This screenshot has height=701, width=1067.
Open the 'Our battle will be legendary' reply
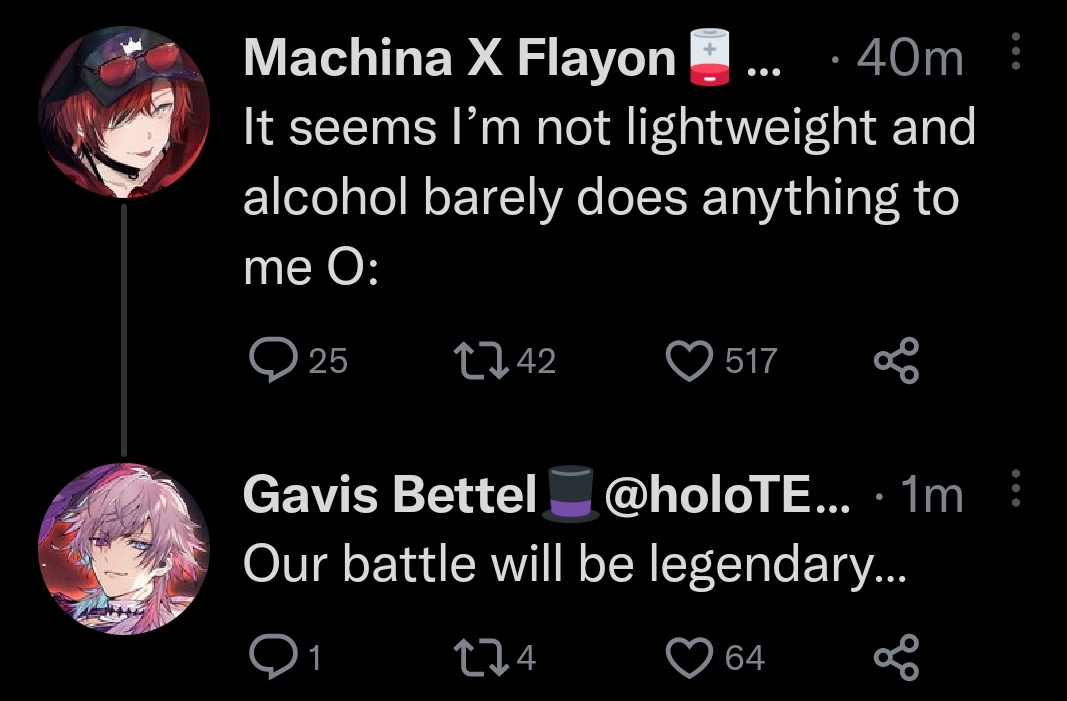click(x=576, y=566)
